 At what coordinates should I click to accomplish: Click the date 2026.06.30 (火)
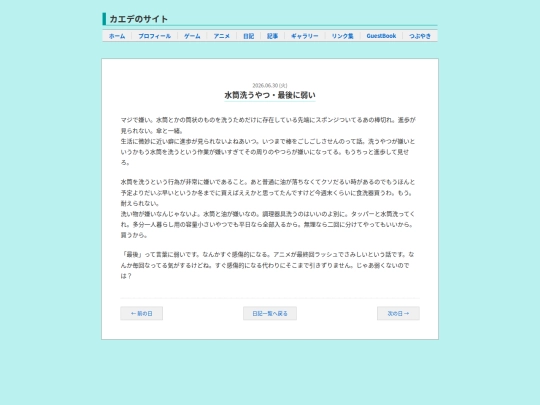(x=270, y=85)
